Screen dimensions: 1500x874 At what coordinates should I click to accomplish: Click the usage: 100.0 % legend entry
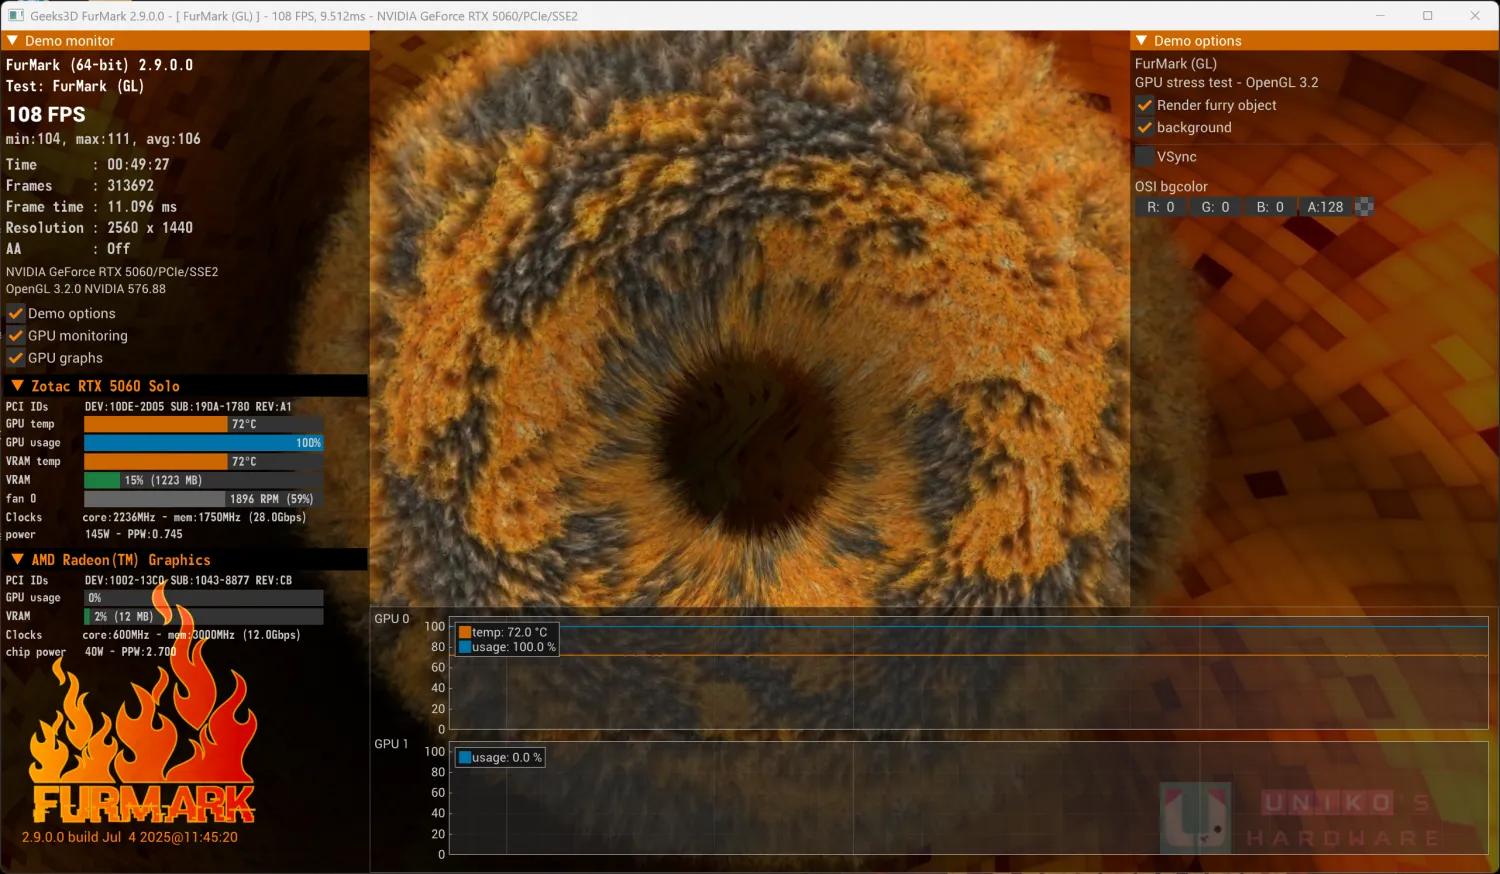507,647
